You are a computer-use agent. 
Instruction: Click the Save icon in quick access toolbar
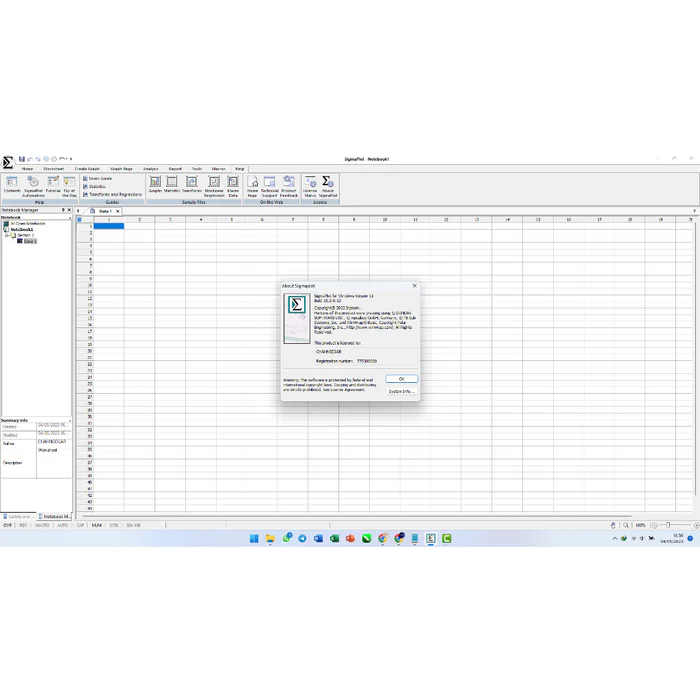click(21, 159)
